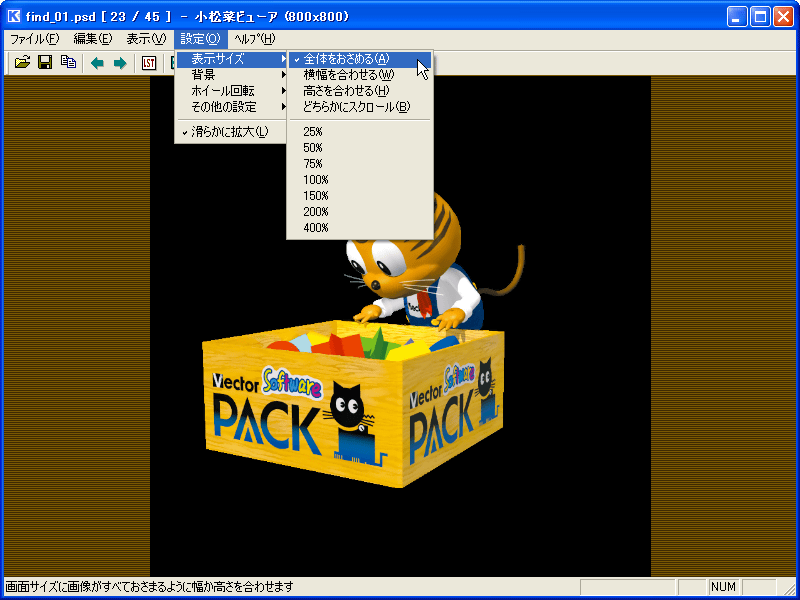The image size is (800, 600).
Task: Maximize the 小松菜ビューア window
Action: [x=760, y=17]
